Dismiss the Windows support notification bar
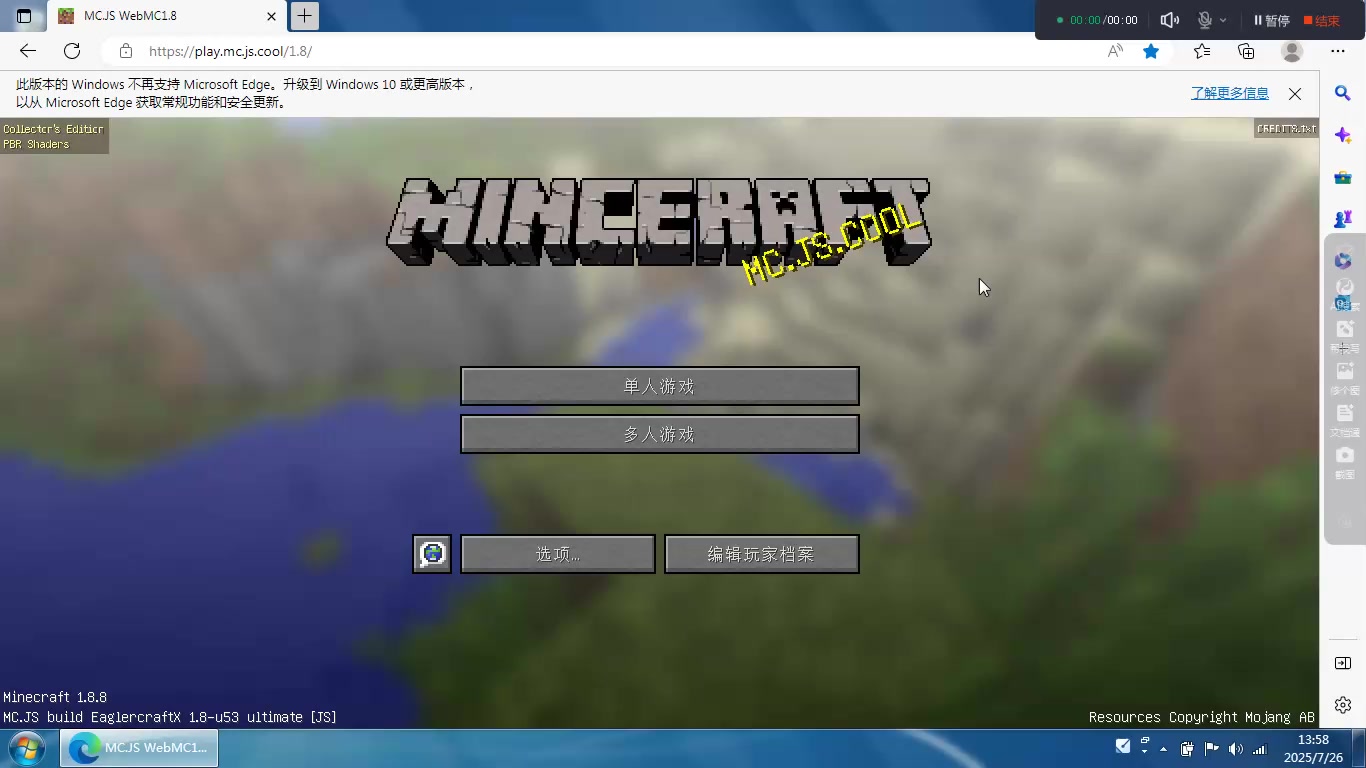This screenshot has height=768, width=1366. [1295, 93]
